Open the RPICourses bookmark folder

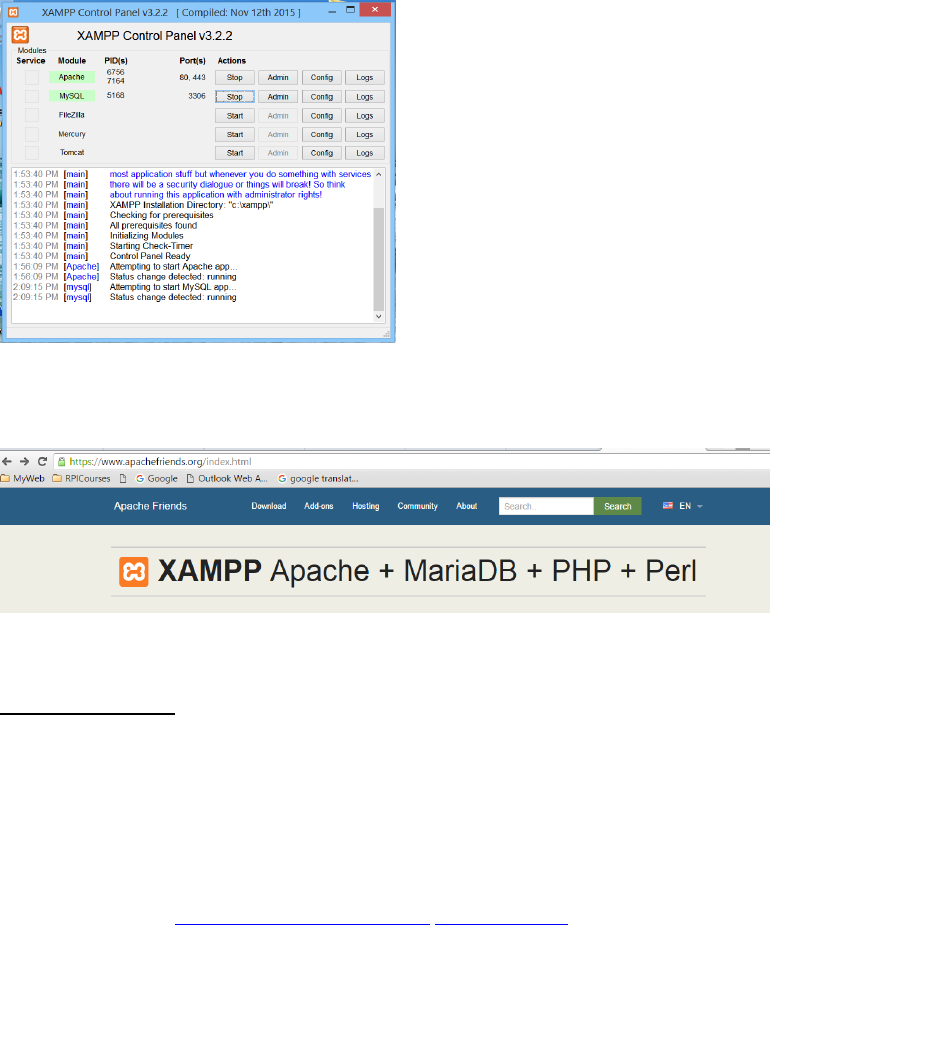click(x=81, y=478)
